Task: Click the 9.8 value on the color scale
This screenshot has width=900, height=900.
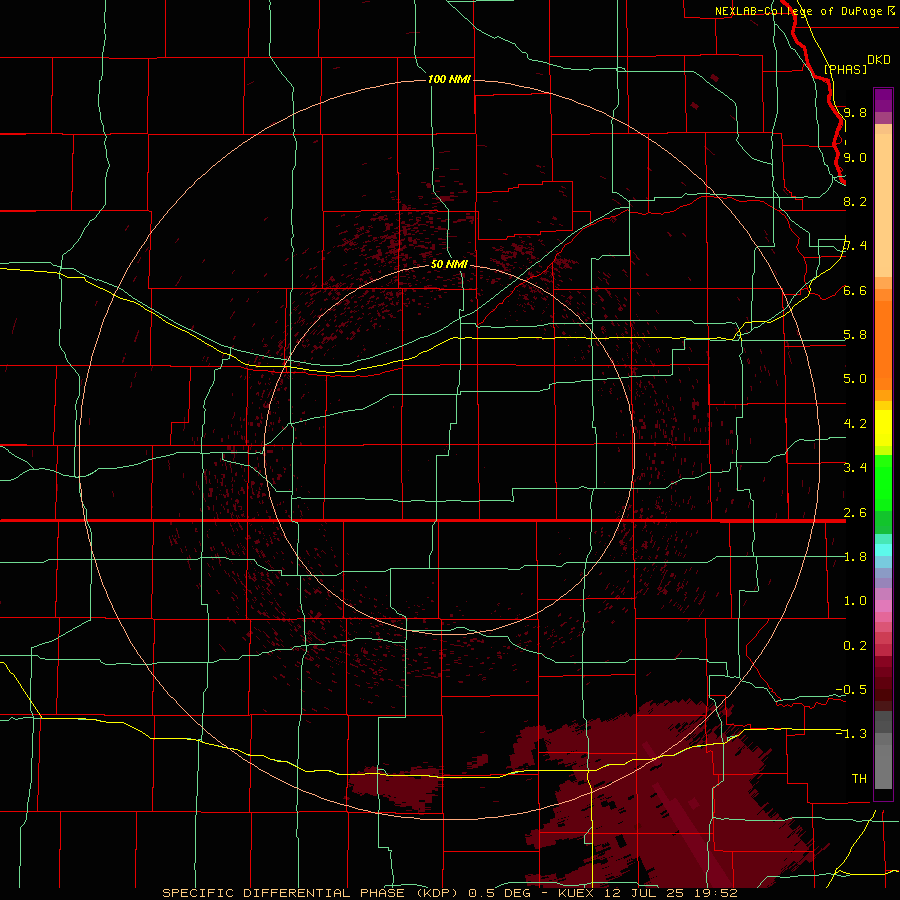Action: 855,112
